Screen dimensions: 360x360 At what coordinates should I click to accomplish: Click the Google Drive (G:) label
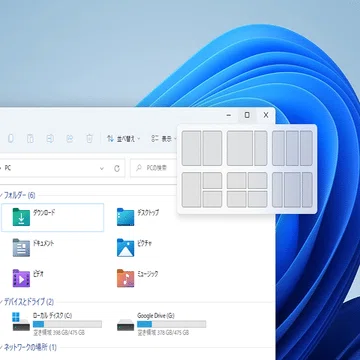pos(156,315)
